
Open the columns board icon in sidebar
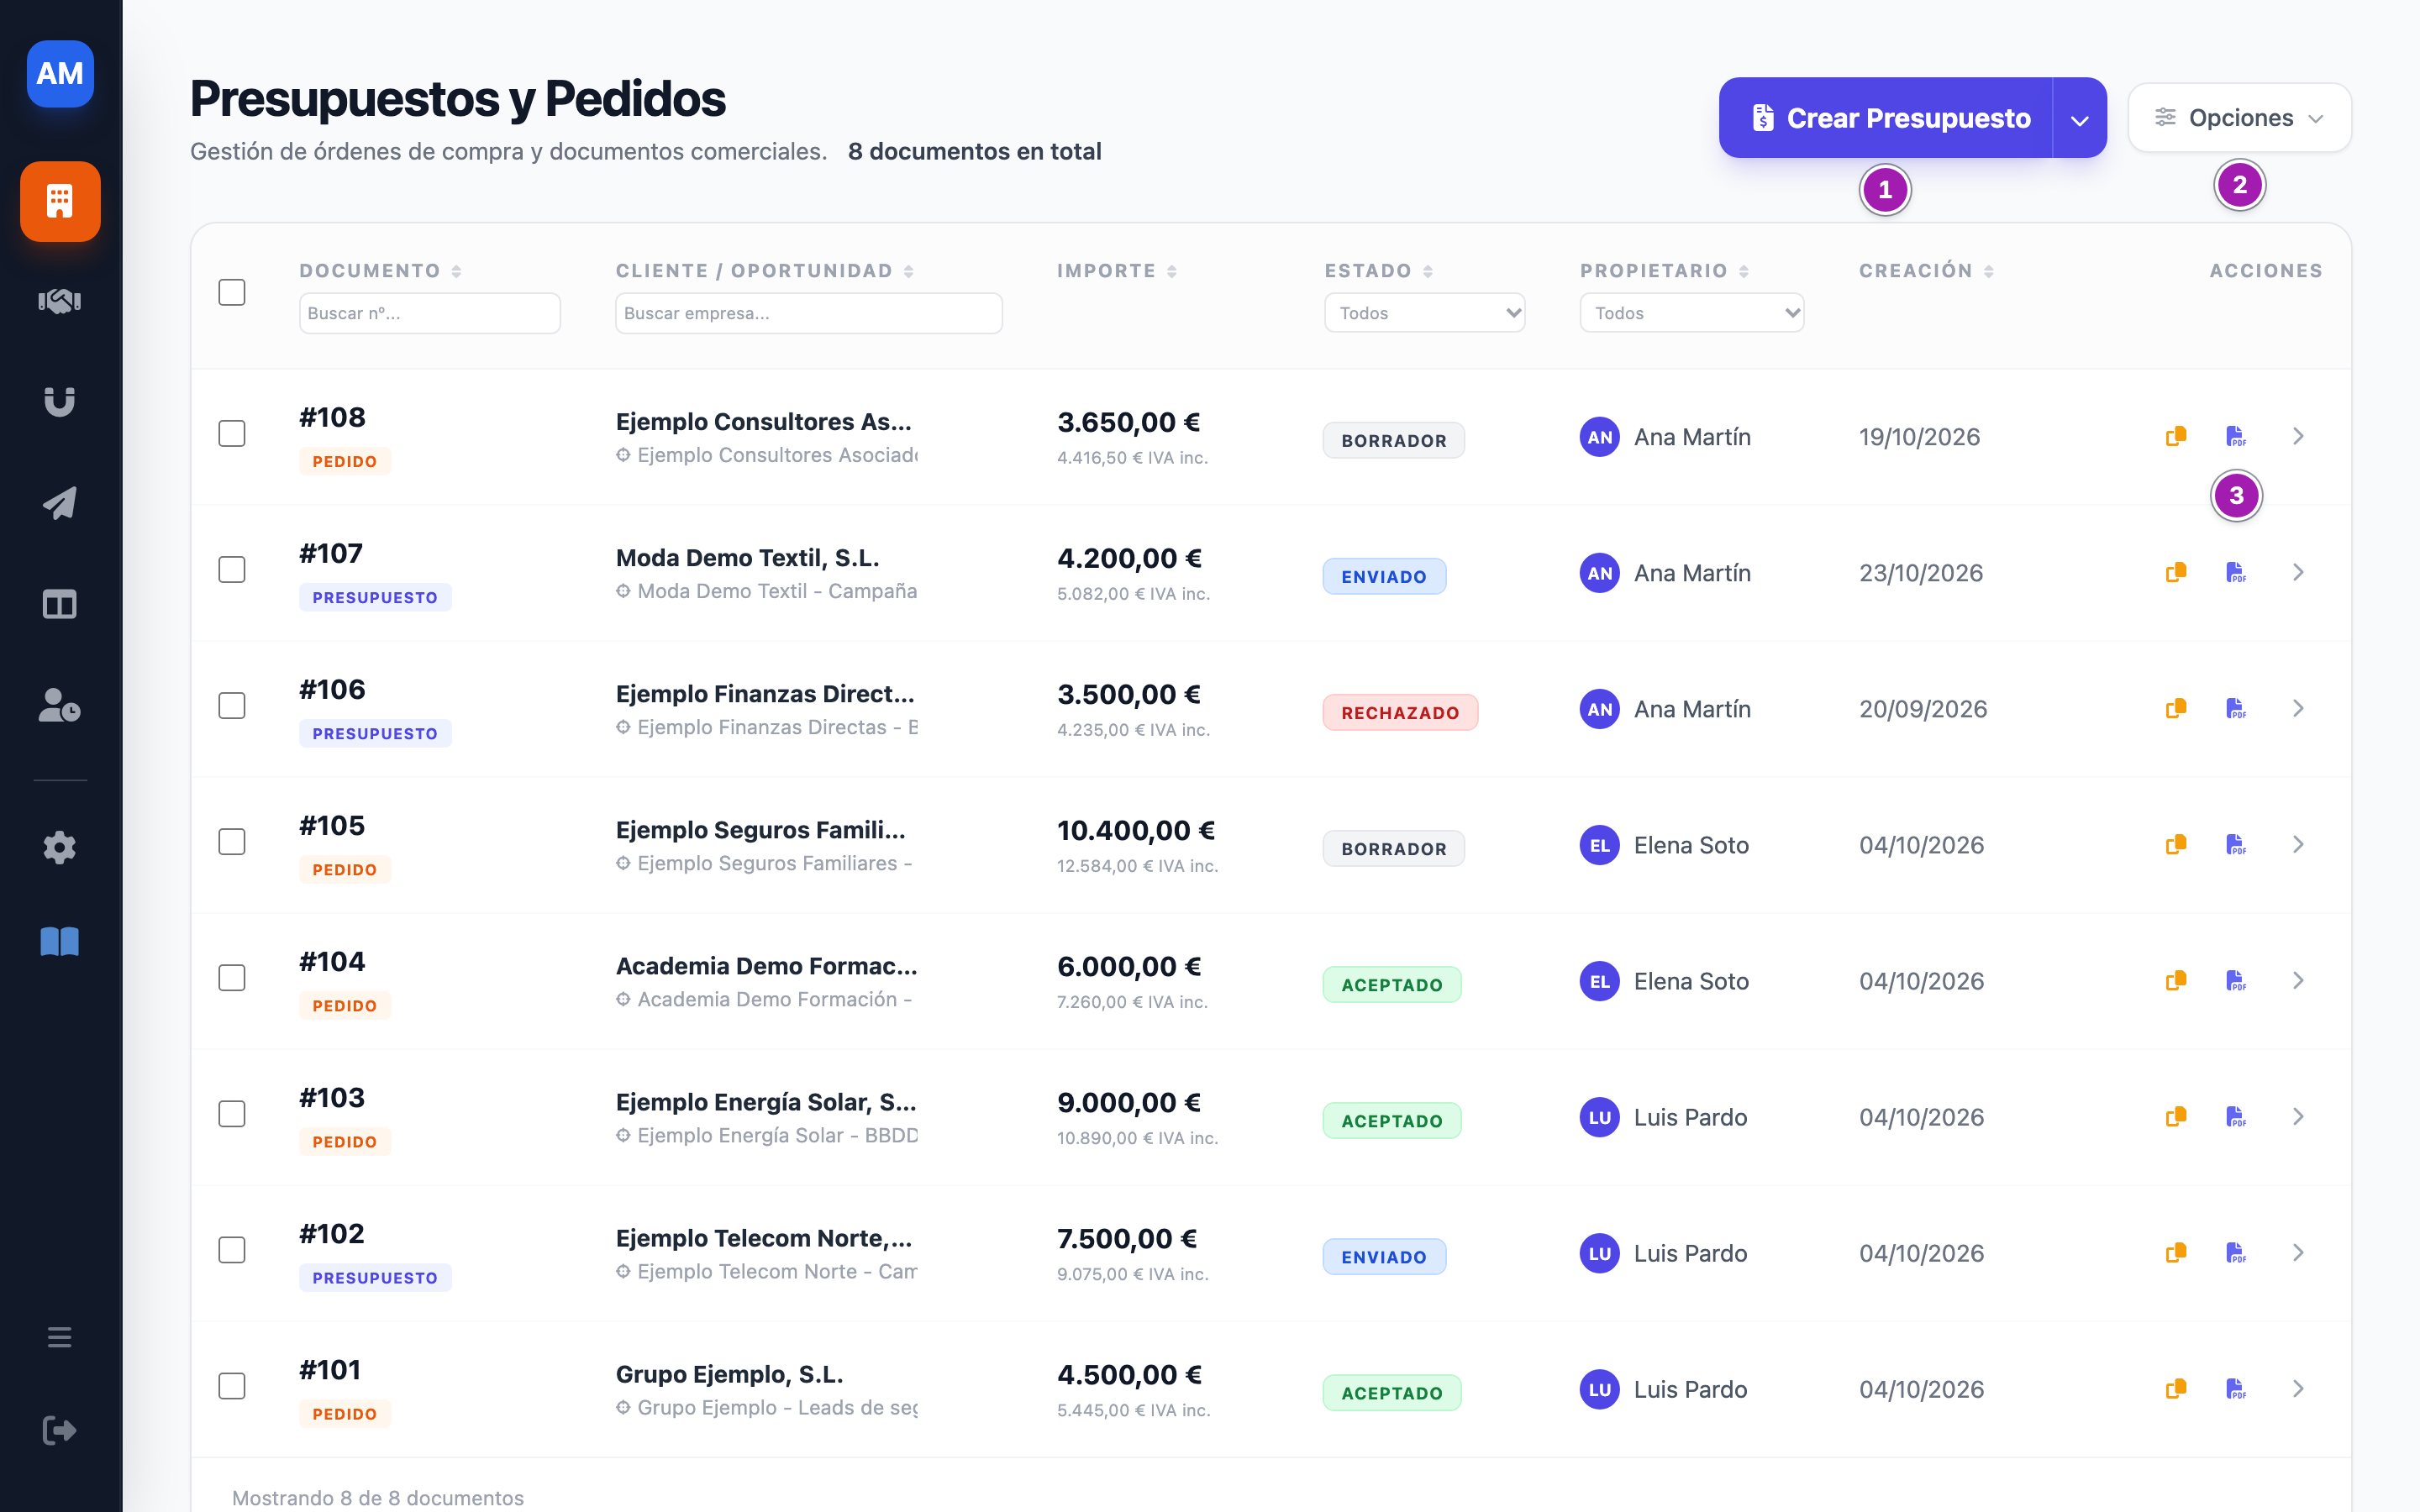click(60, 604)
